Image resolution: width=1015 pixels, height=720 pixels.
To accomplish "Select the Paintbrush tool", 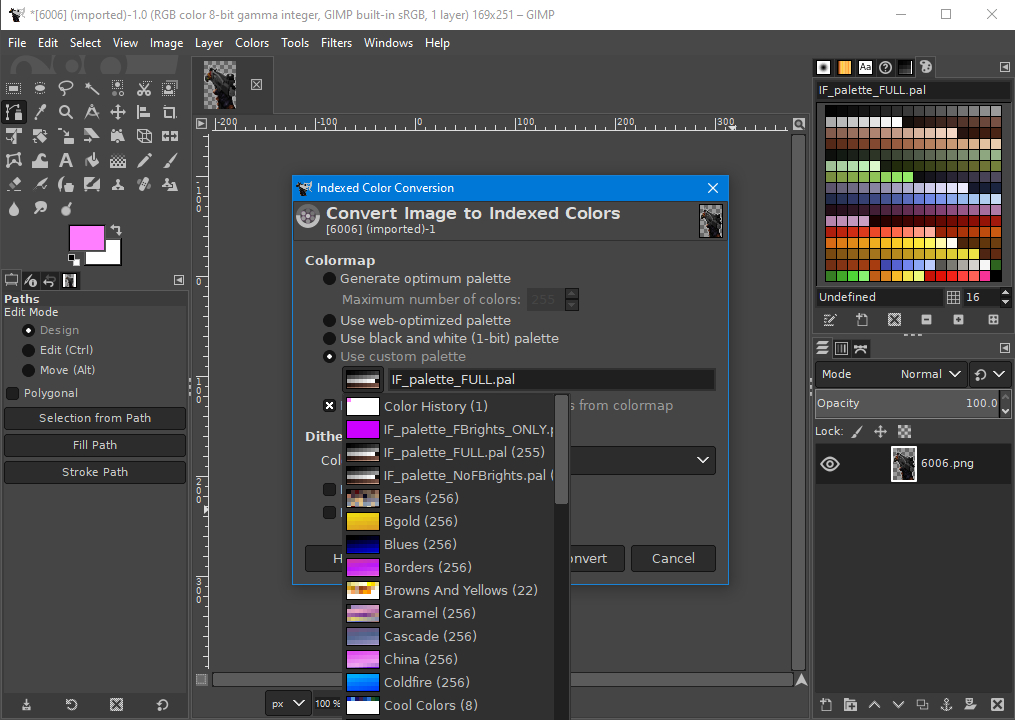I will coord(170,160).
